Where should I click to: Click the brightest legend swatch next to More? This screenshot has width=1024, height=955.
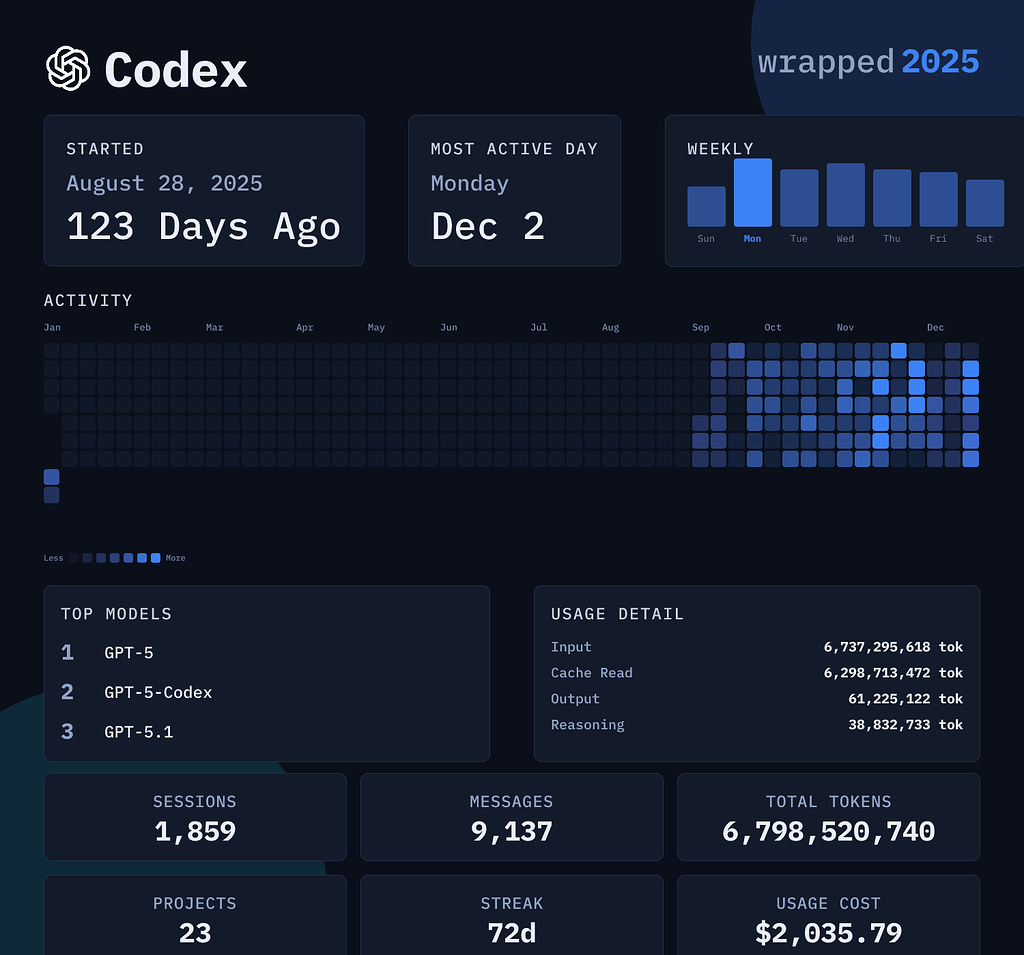[155, 558]
